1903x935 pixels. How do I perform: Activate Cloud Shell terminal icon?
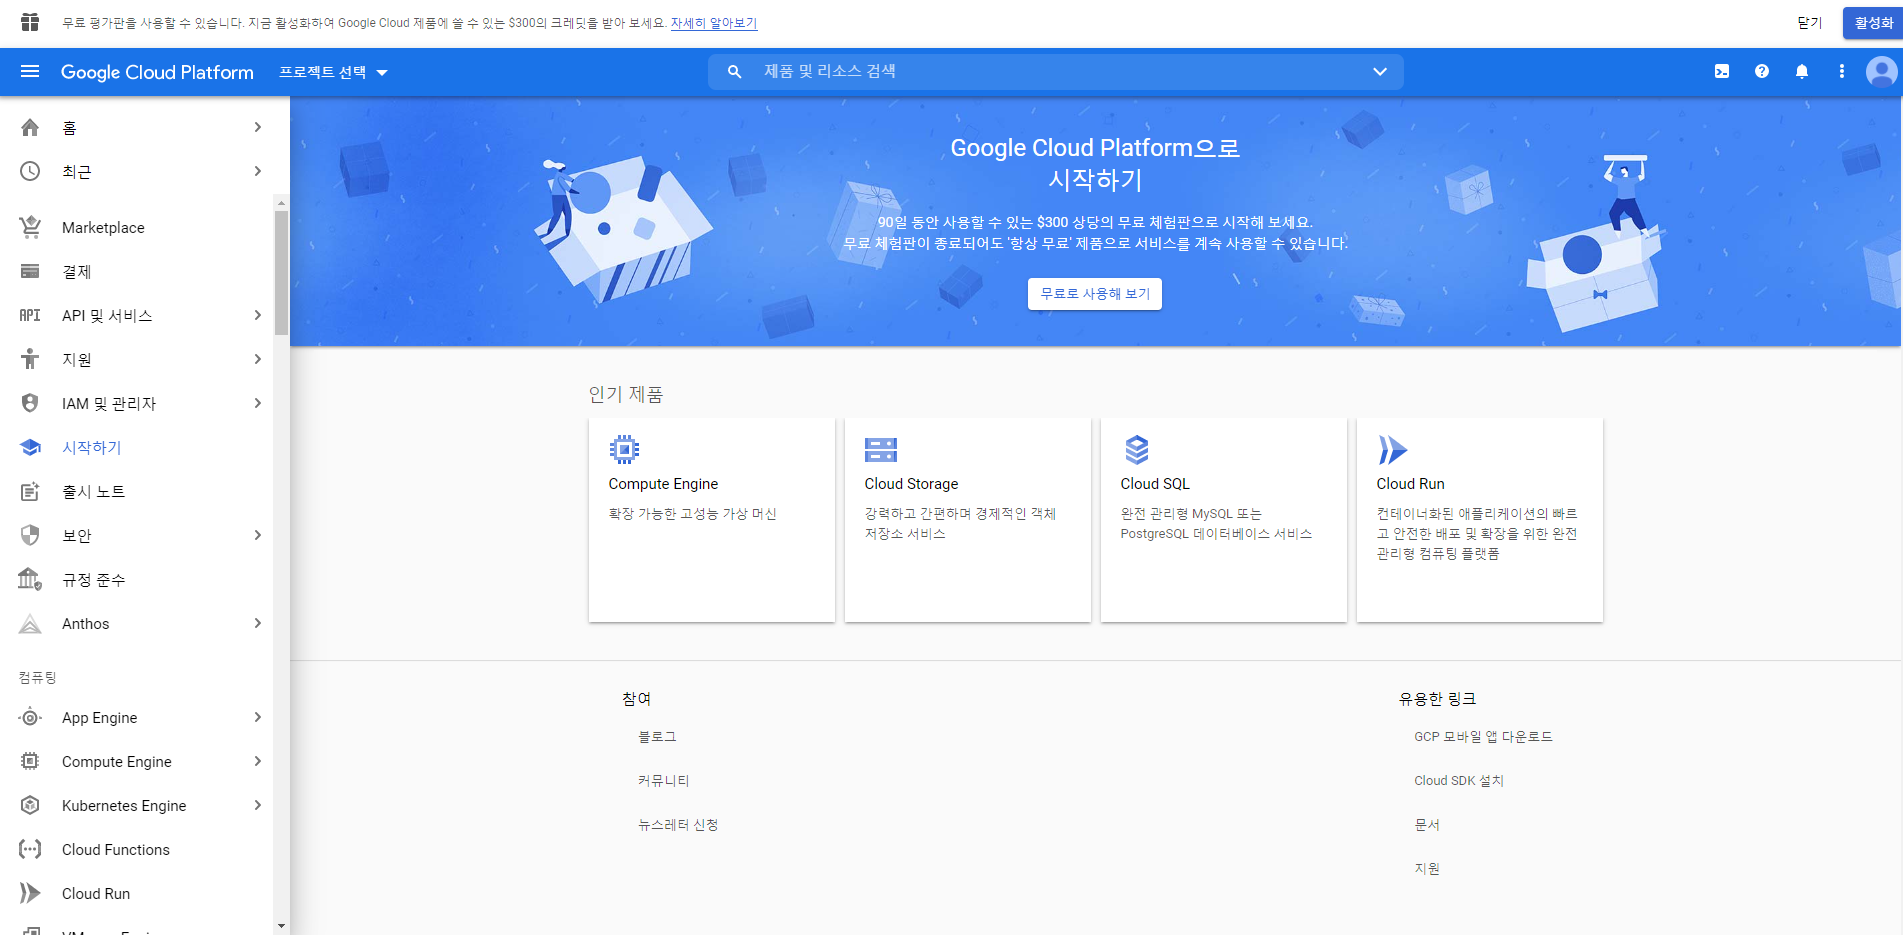1722,72
